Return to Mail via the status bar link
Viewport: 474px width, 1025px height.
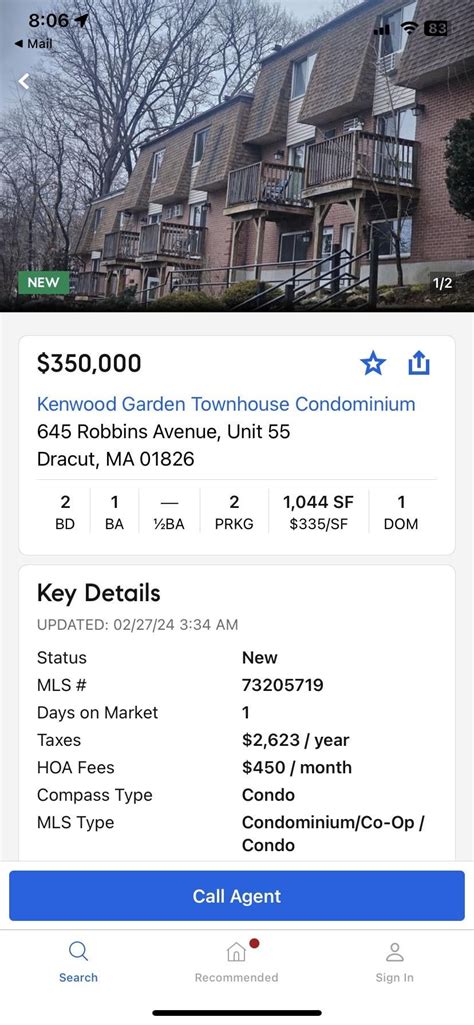tap(33, 44)
